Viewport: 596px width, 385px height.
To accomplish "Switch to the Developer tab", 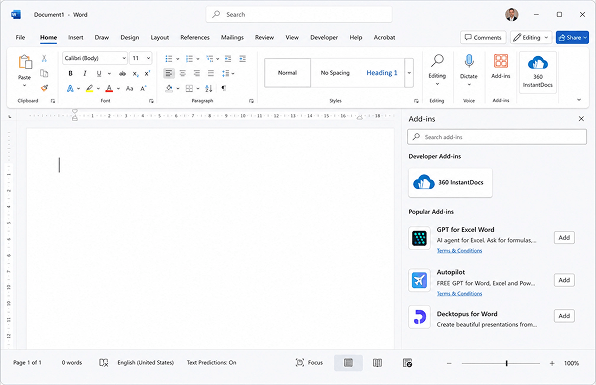I will 324,37.
